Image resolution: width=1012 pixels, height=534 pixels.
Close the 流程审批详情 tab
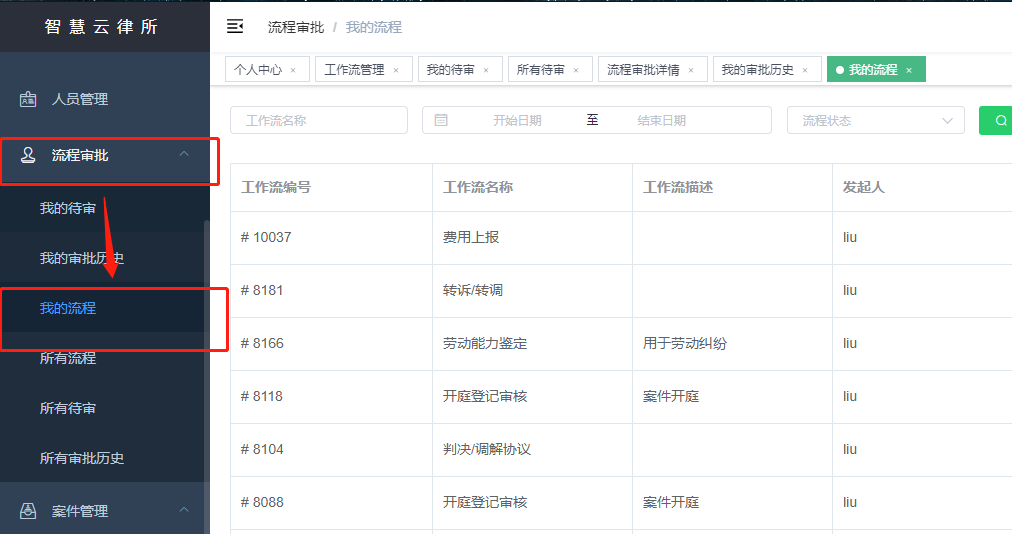click(x=691, y=70)
